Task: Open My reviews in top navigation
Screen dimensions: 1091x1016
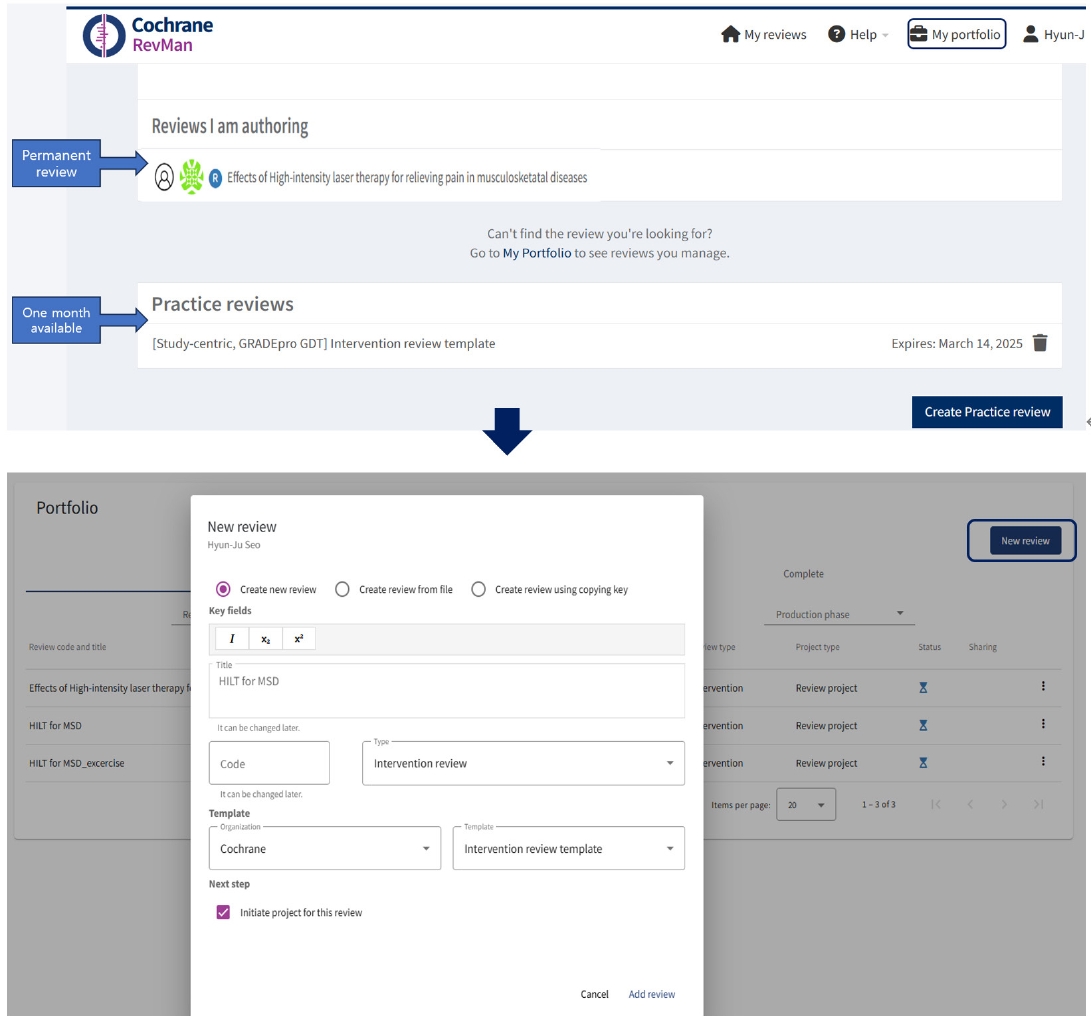Action: coord(764,34)
